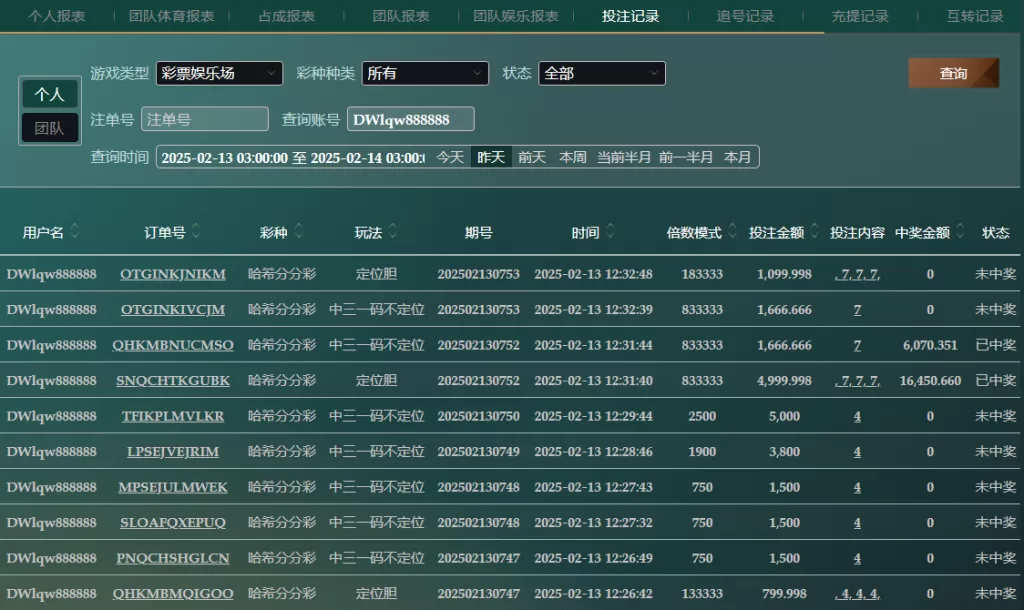Sort by 投注金额 column arrows
This screenshot has height=610, width=1024.
click(814, 231)
